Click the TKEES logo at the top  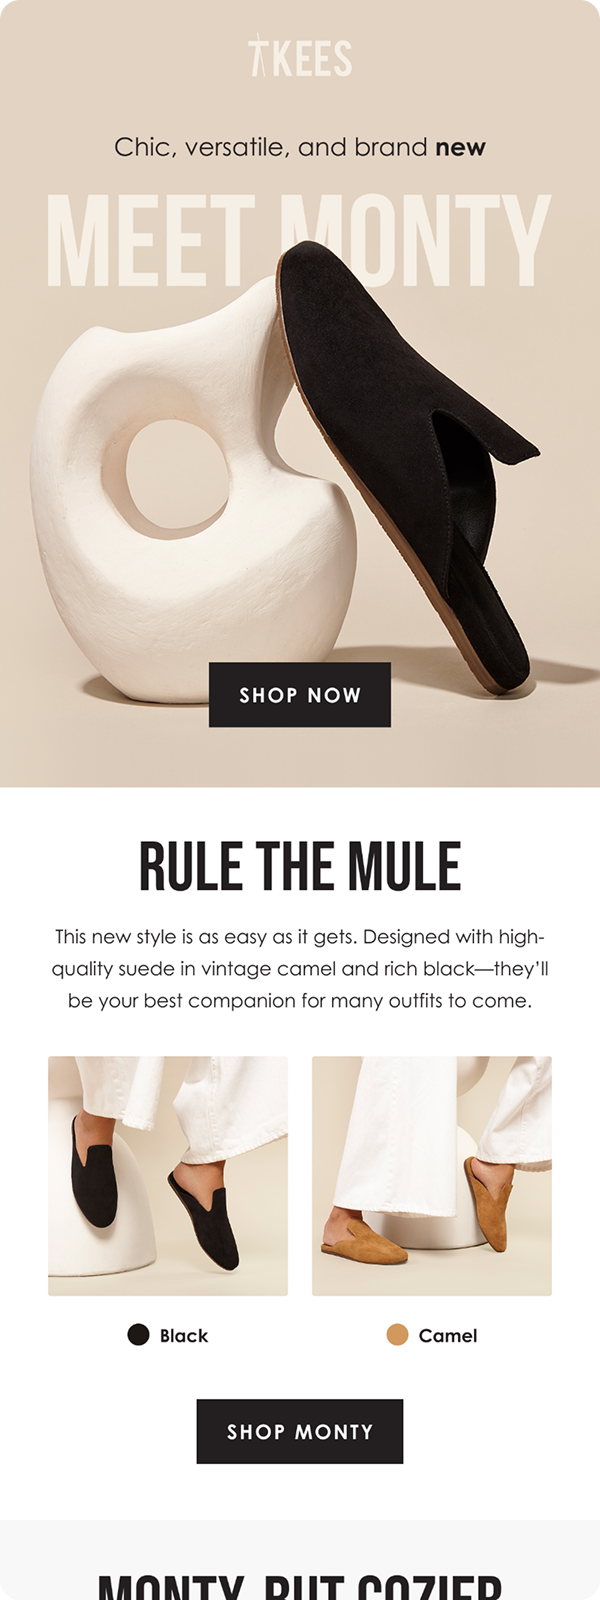pos(300,57)
